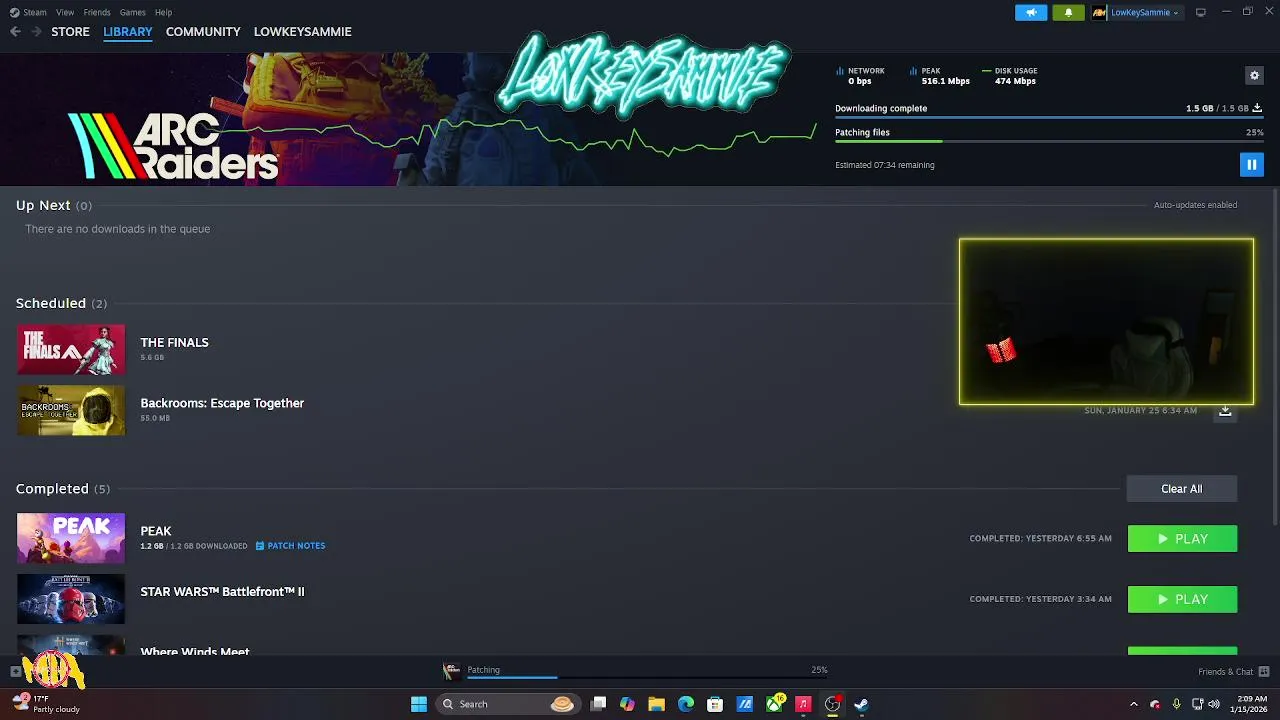Open the Steam announcements megaphone button

coord(1031,12)
